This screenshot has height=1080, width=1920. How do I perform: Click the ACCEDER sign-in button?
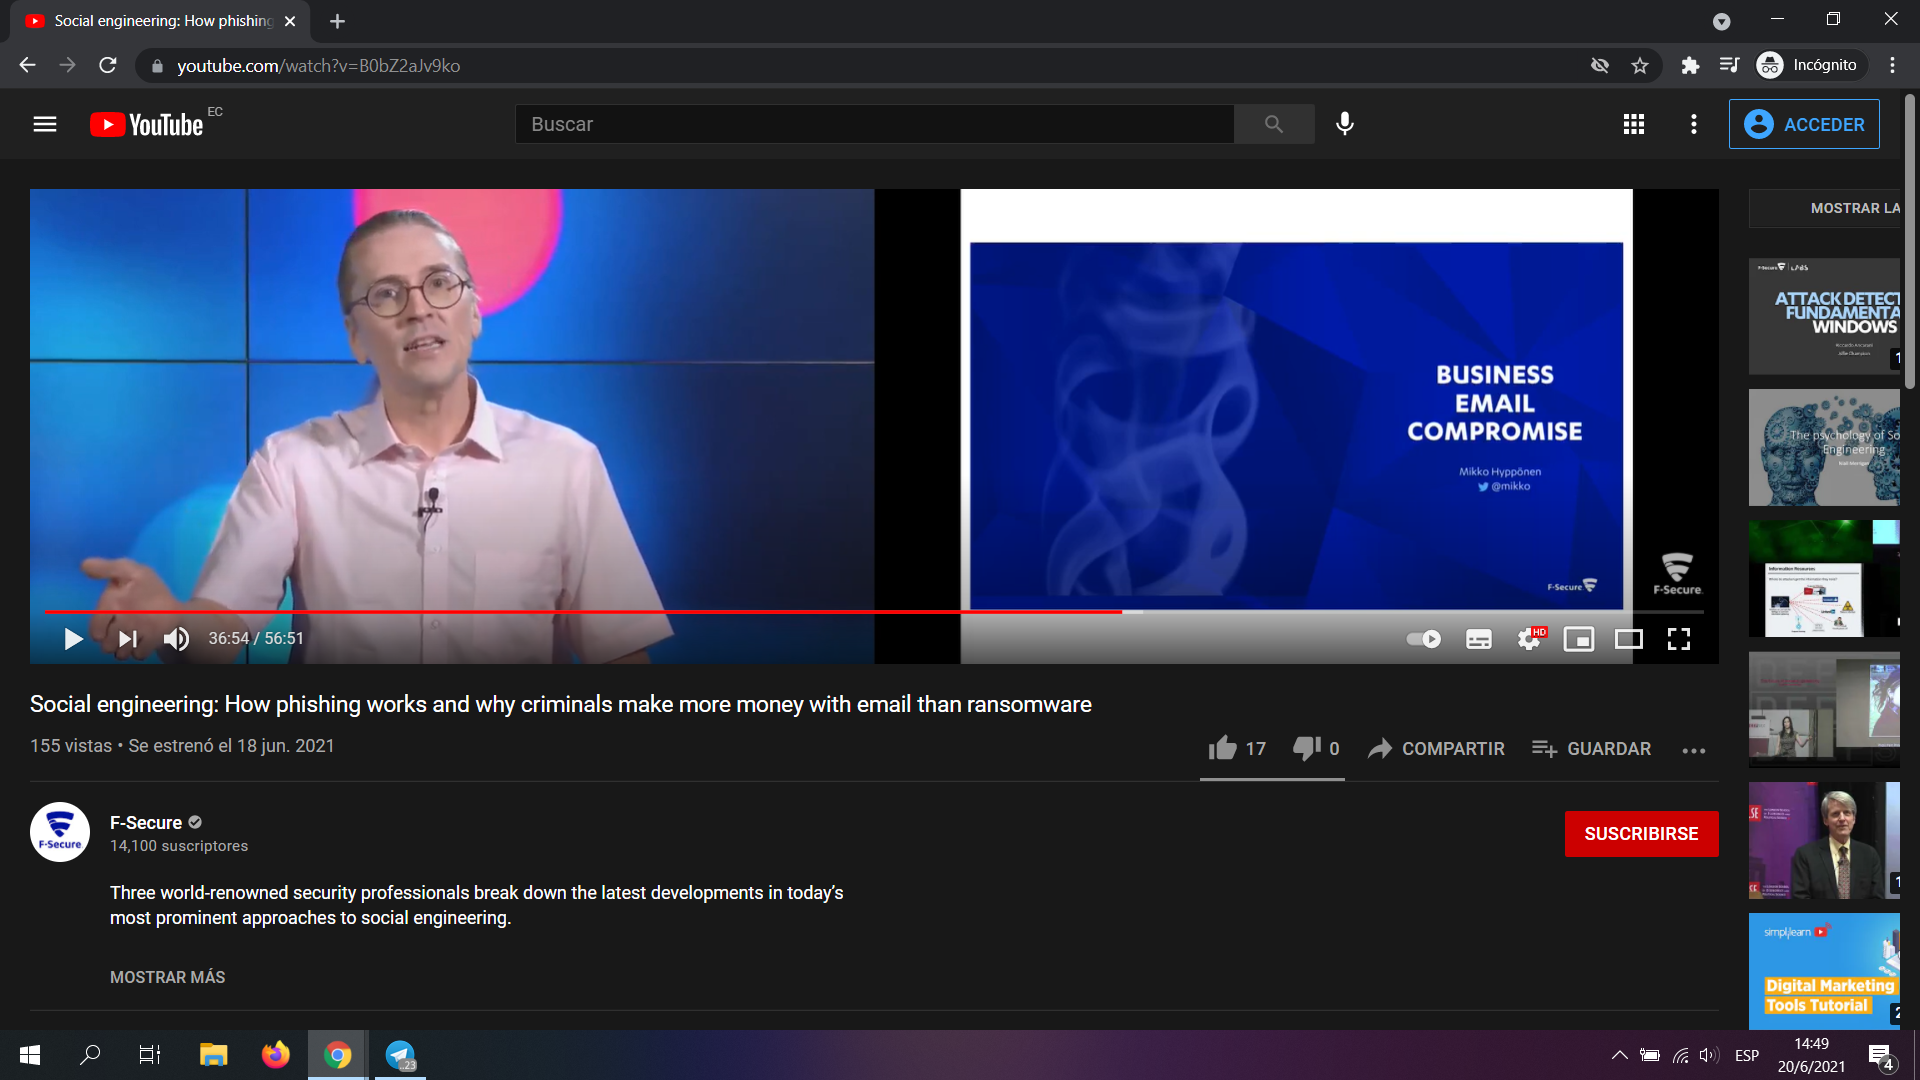point(1803,124)
